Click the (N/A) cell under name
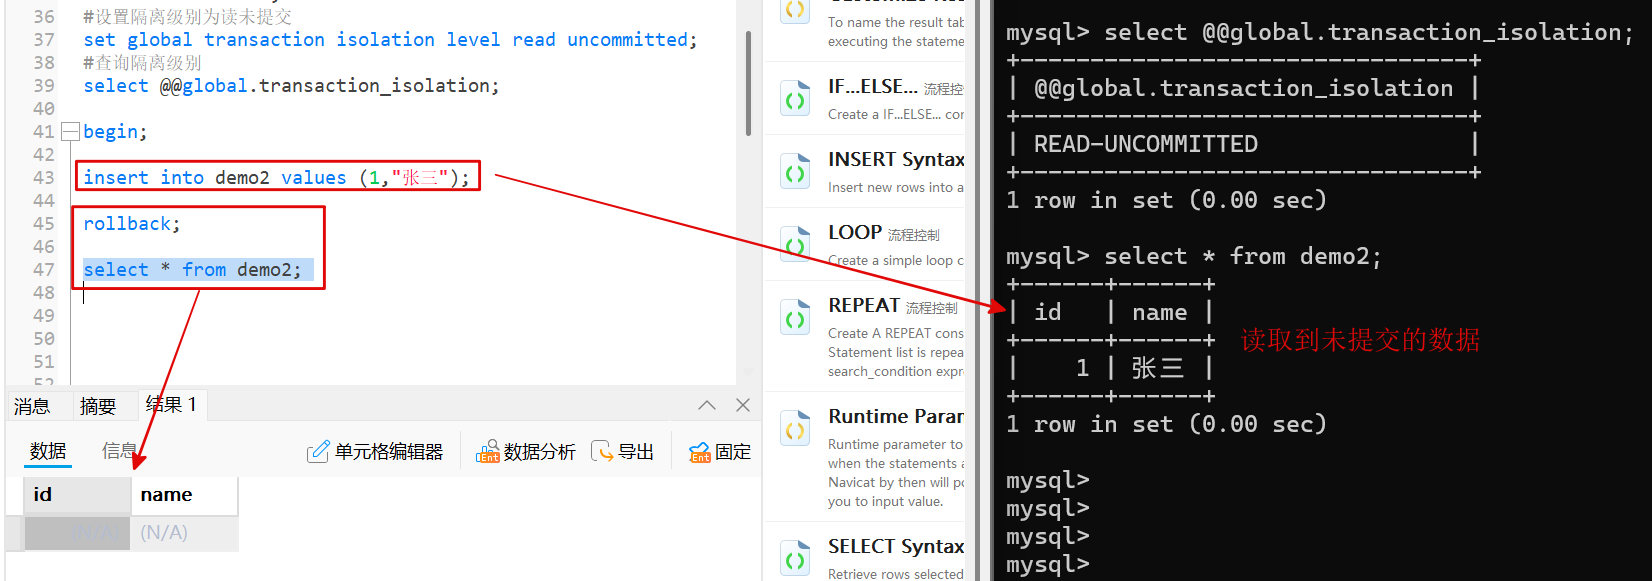The width and height of the screenshot is (1652, 581). pos(184,533)
